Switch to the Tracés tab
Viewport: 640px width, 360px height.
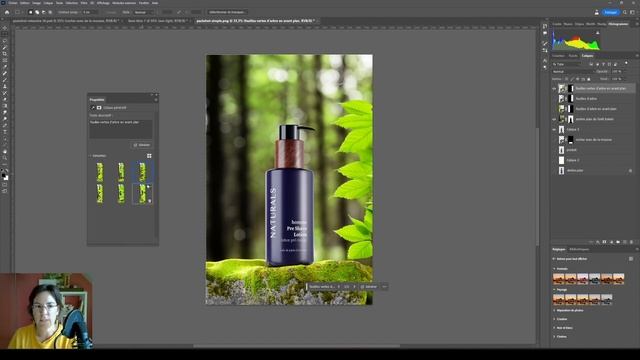(573, 56)
